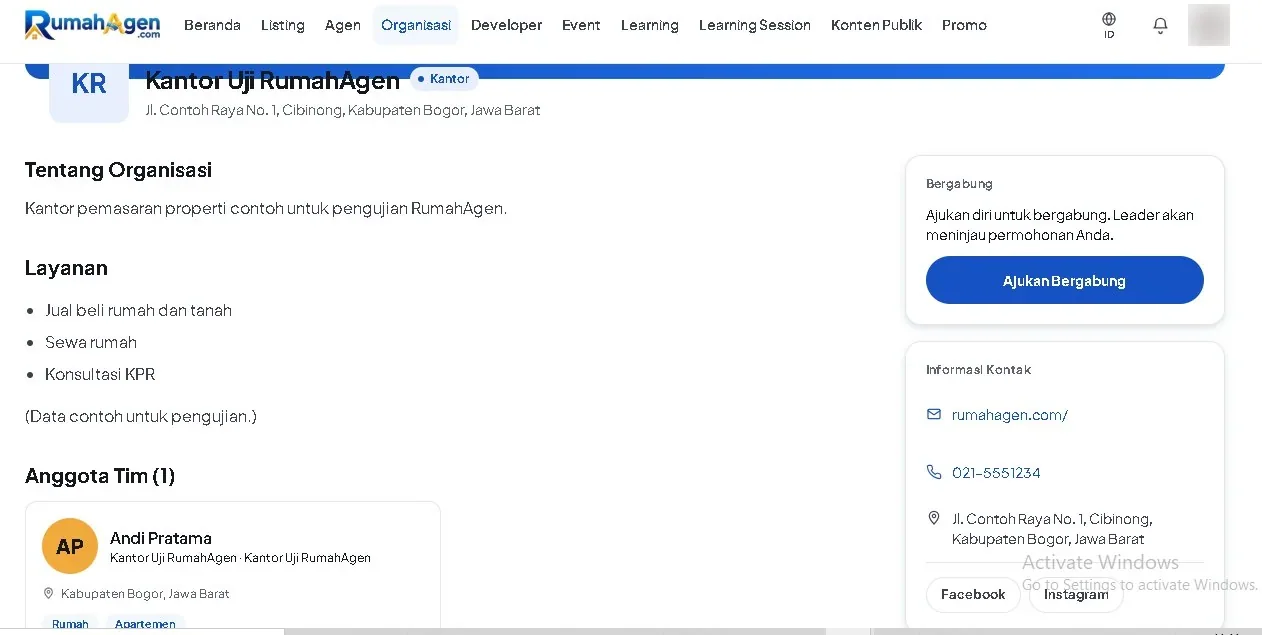Open the language globe ID selector
The width and height of the screenshot is (1262, 635).
coord(1109,25)
